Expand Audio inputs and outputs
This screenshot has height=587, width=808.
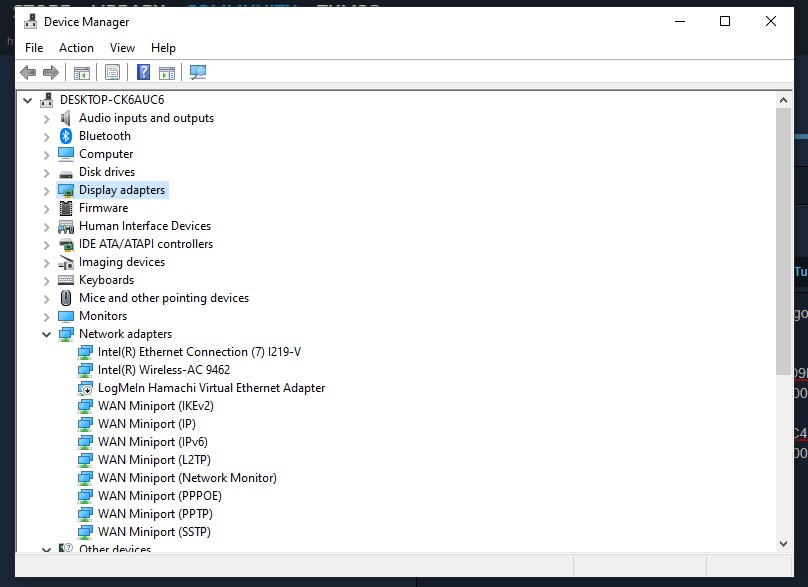[x=46, y=119]
